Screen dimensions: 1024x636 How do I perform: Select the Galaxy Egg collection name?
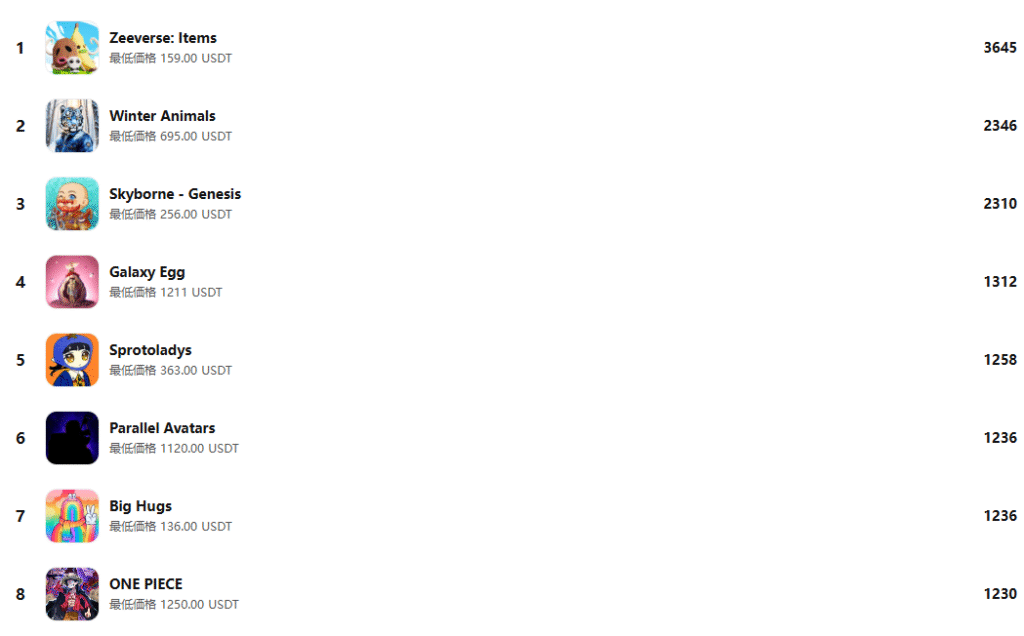[147, 272]
